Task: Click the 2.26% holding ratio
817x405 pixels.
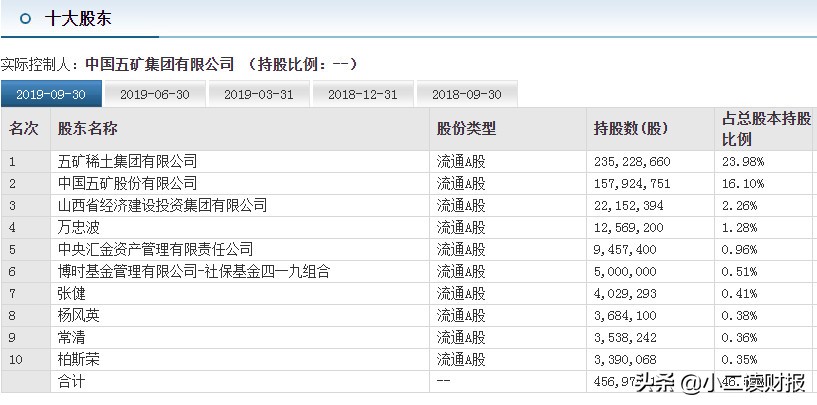Action: (739, 206)
